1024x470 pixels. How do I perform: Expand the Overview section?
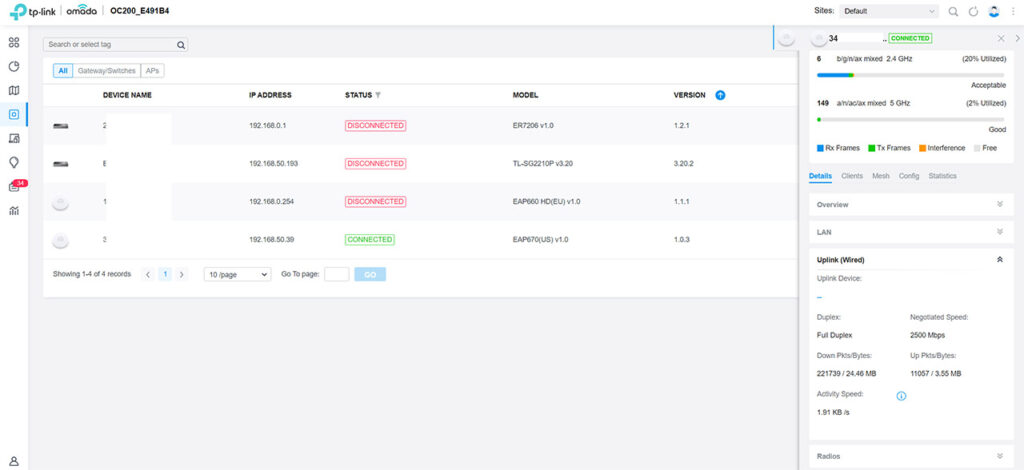[1000, 204]
